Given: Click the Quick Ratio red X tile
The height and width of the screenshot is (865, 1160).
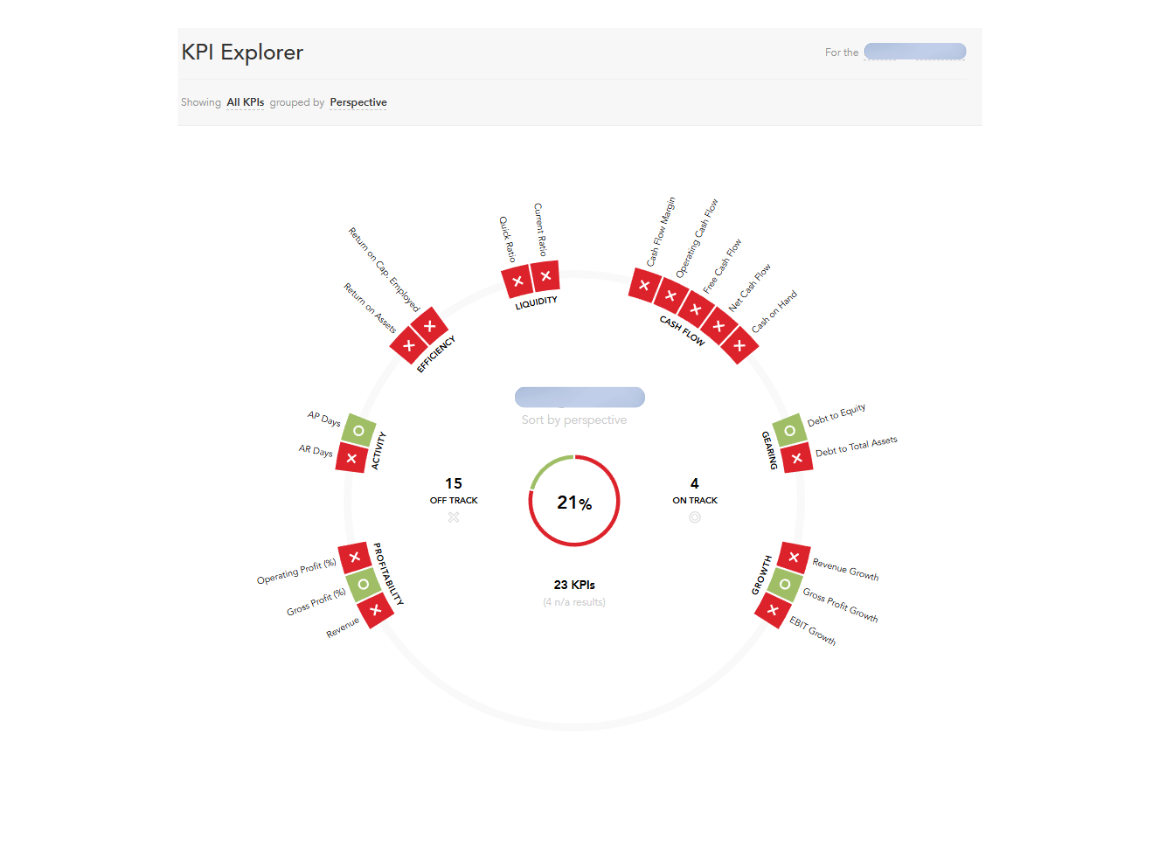Looking at the screenshot, I should click(x=517, y=281).
